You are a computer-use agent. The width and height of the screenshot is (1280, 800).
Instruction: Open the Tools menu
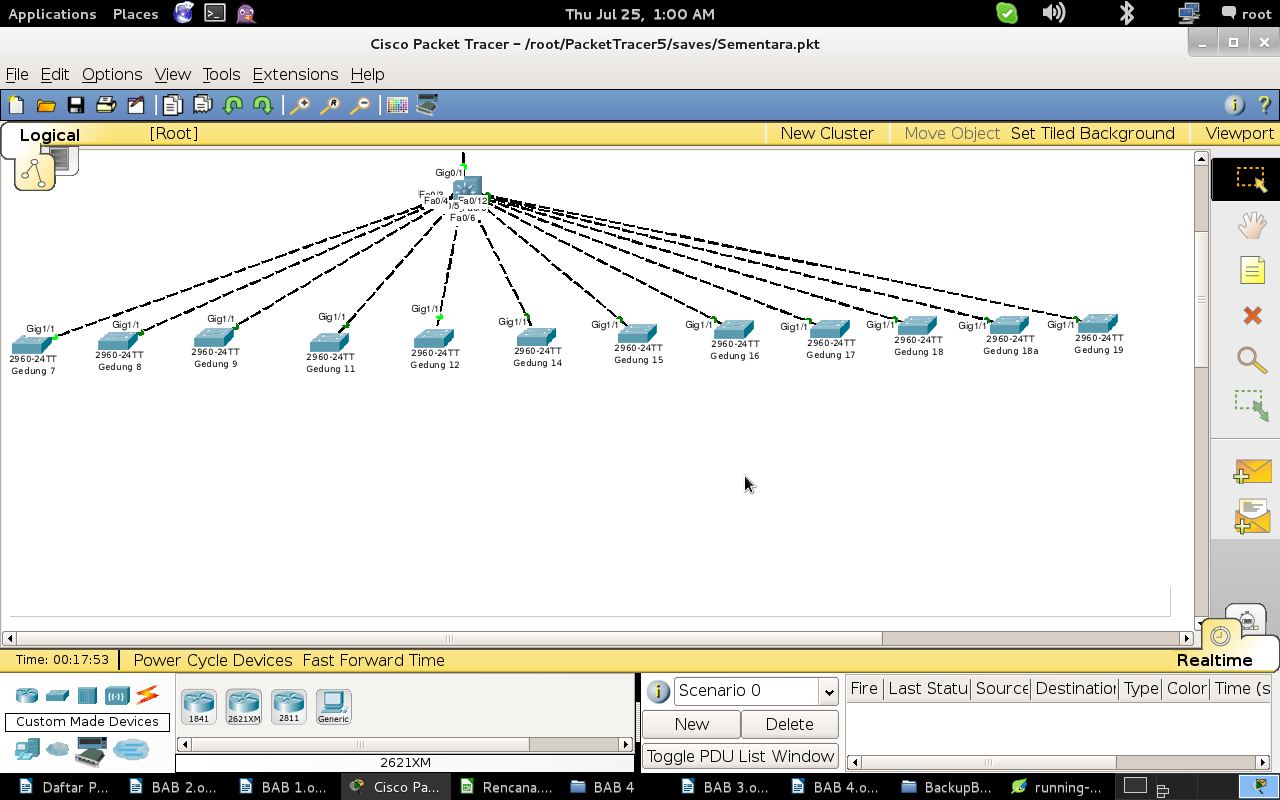(x=221, y=74)
